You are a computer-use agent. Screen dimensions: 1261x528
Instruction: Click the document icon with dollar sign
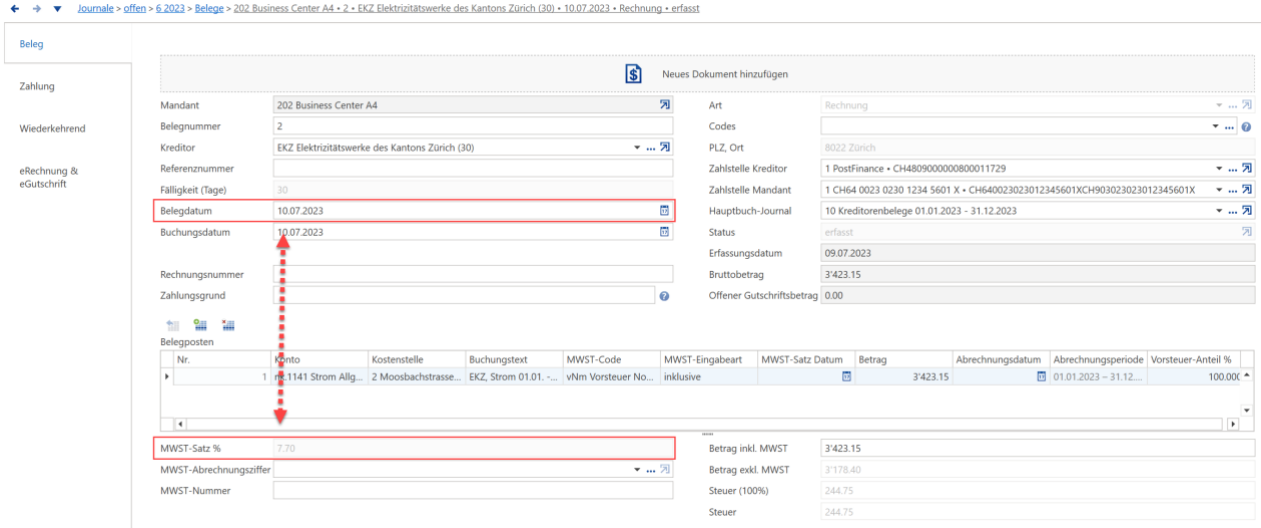pyautogui.click(x=633, y=74)
